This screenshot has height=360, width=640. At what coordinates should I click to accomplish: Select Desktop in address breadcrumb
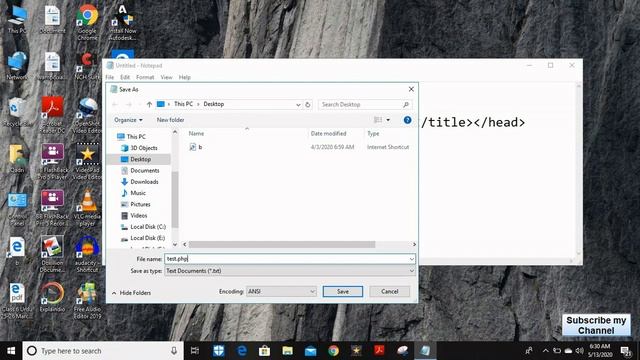click(213, 104)
